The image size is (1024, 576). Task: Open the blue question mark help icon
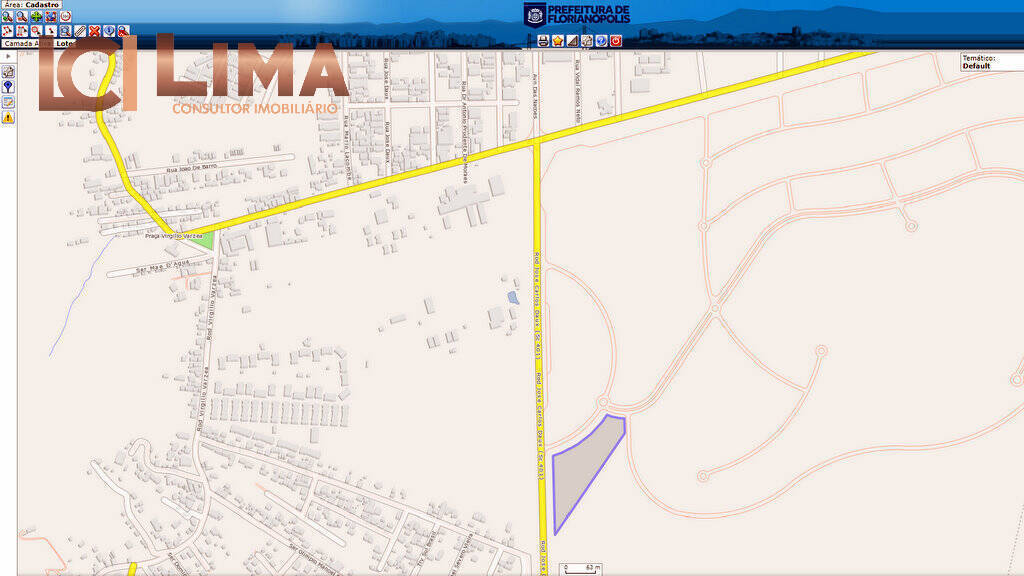601,41
